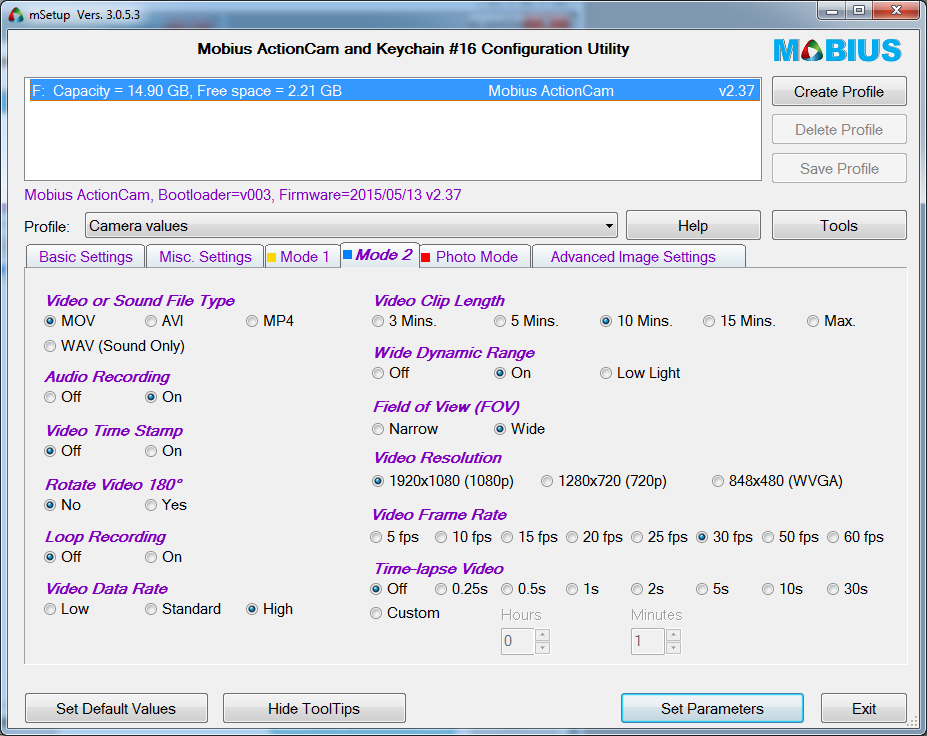This screenshot has height=736, width=927.
Task: Expand the Profile dropdown showing Camera values
Action: click(x=351, y=226)
